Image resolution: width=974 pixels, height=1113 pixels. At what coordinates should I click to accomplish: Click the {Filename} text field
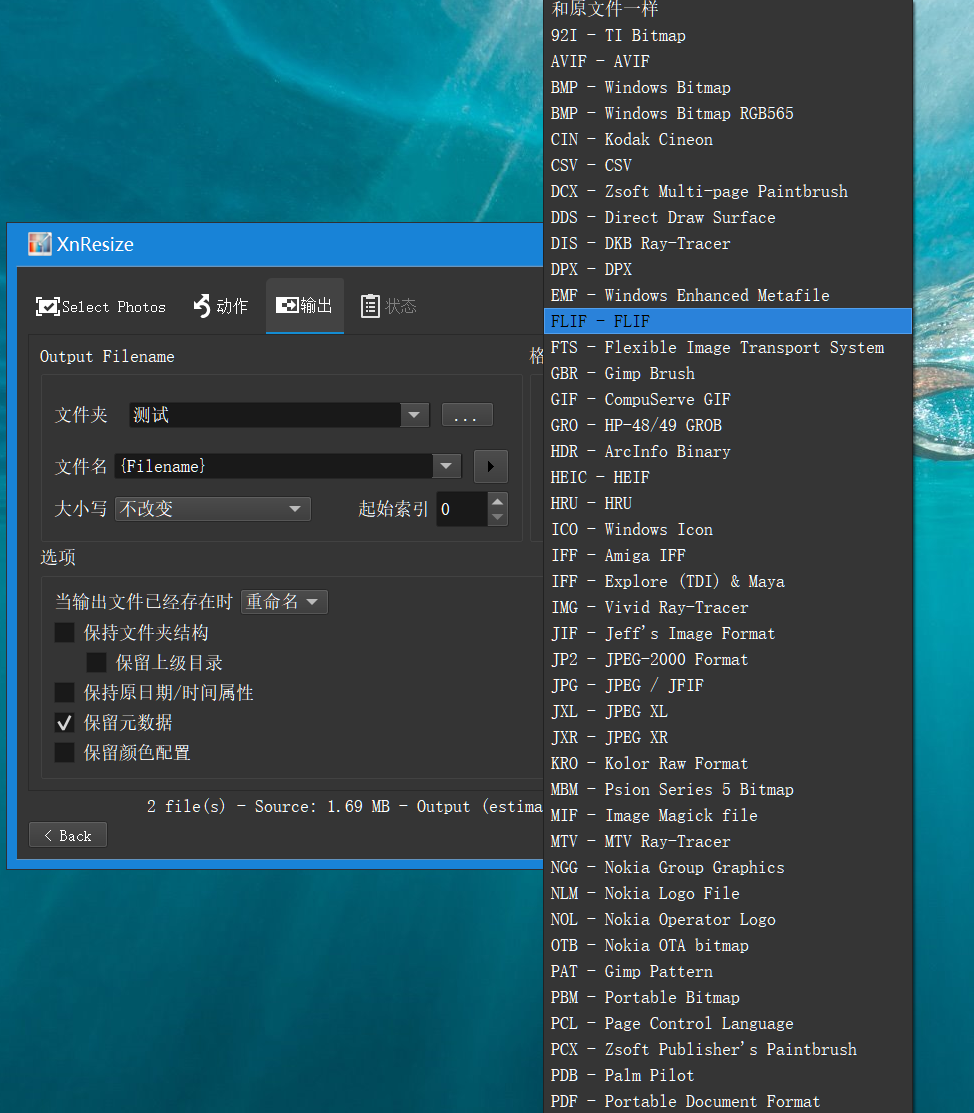[x=274, y=466]
